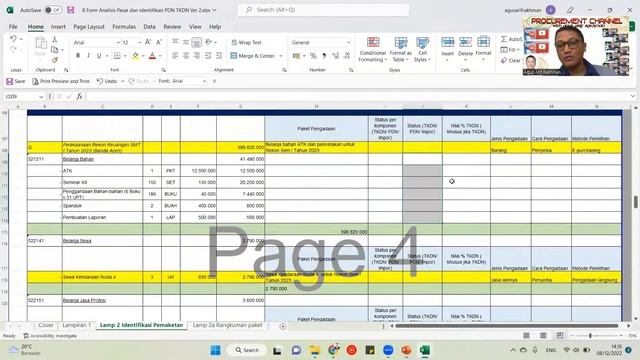640x360 pixels.
Task: Click the Undo arrow in the ribbon
Action: point(13,39)
